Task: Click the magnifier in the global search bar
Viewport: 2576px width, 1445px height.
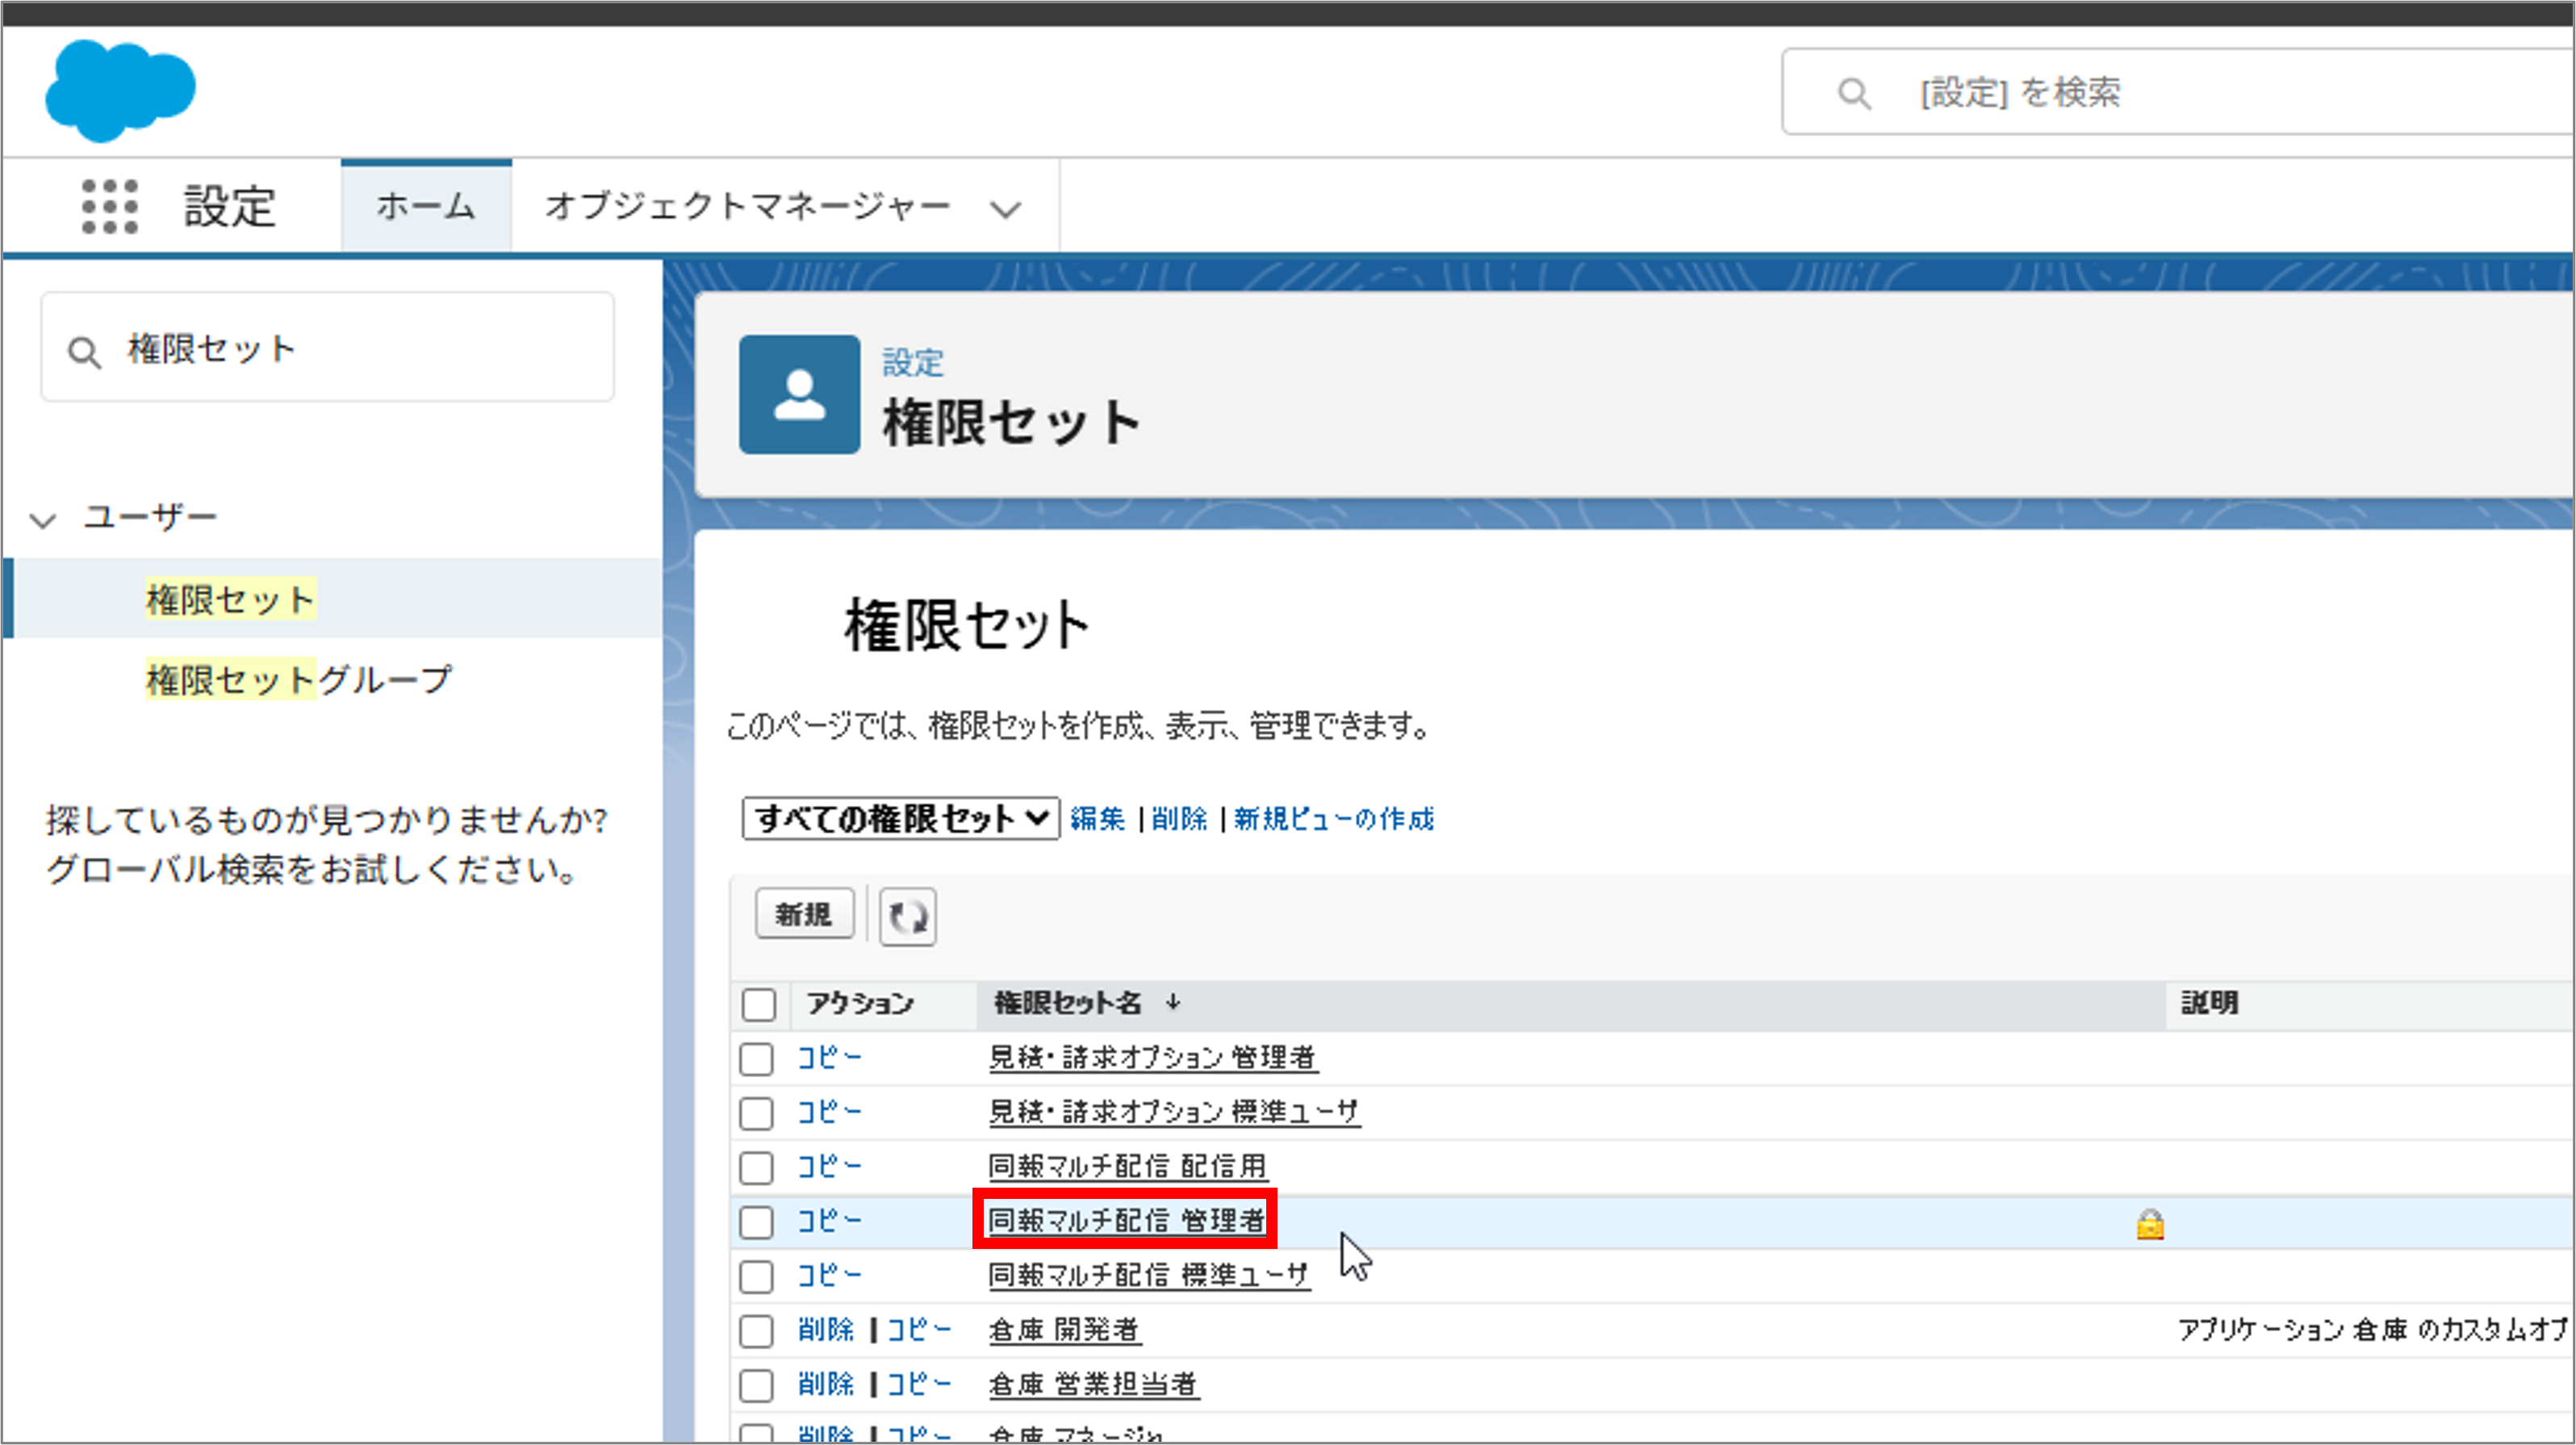Action: coord(1855,93)
